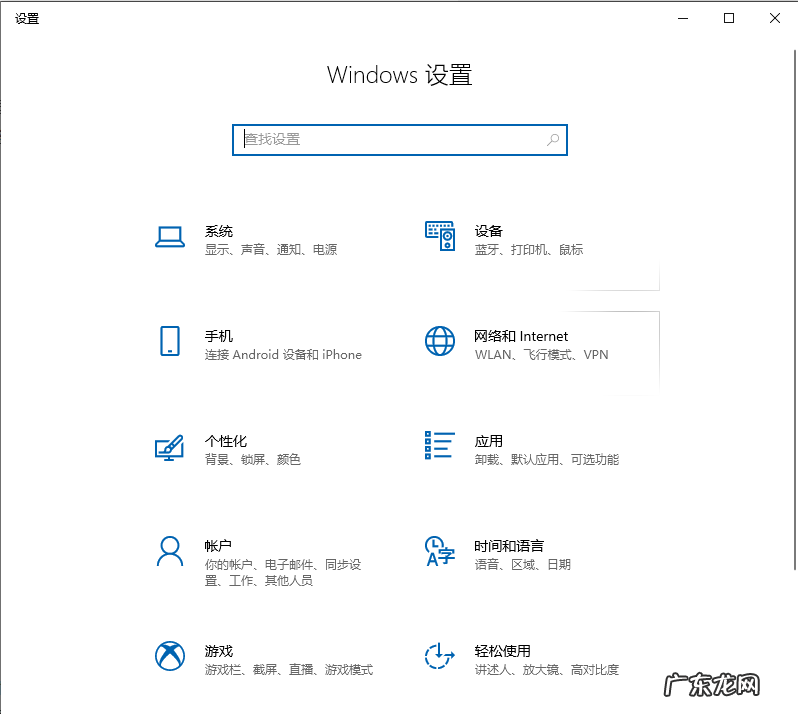
Task: Focus the 查找设置 search field
Action: [x=400, y=140]
